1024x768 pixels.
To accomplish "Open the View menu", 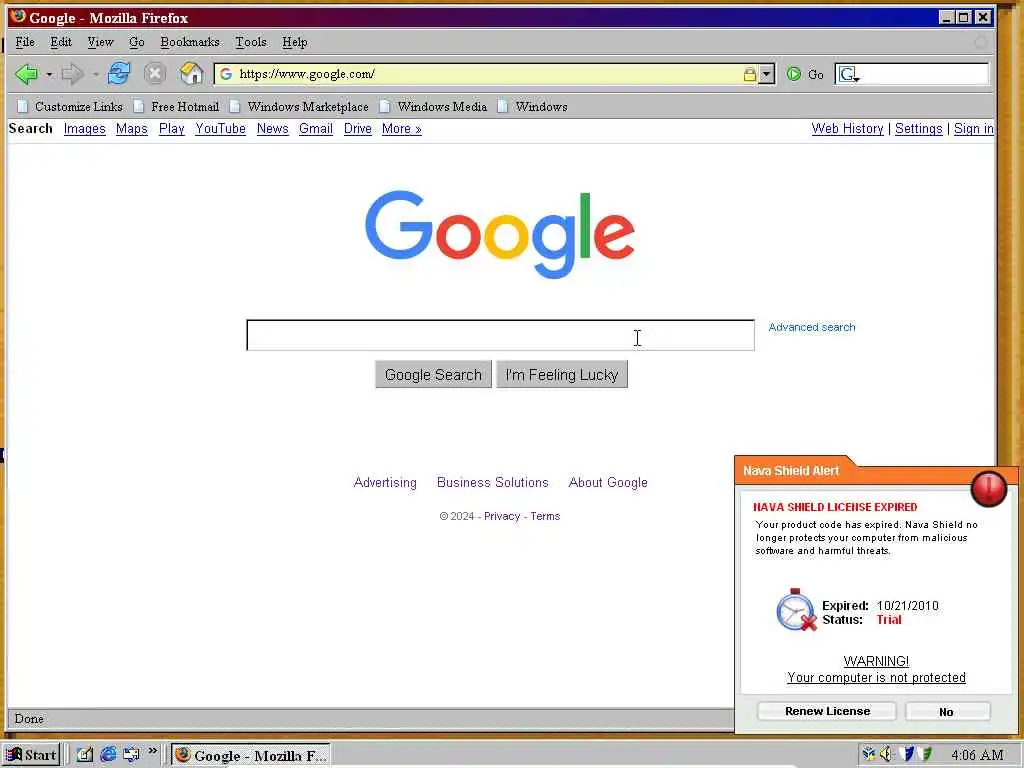I will 100,42.
